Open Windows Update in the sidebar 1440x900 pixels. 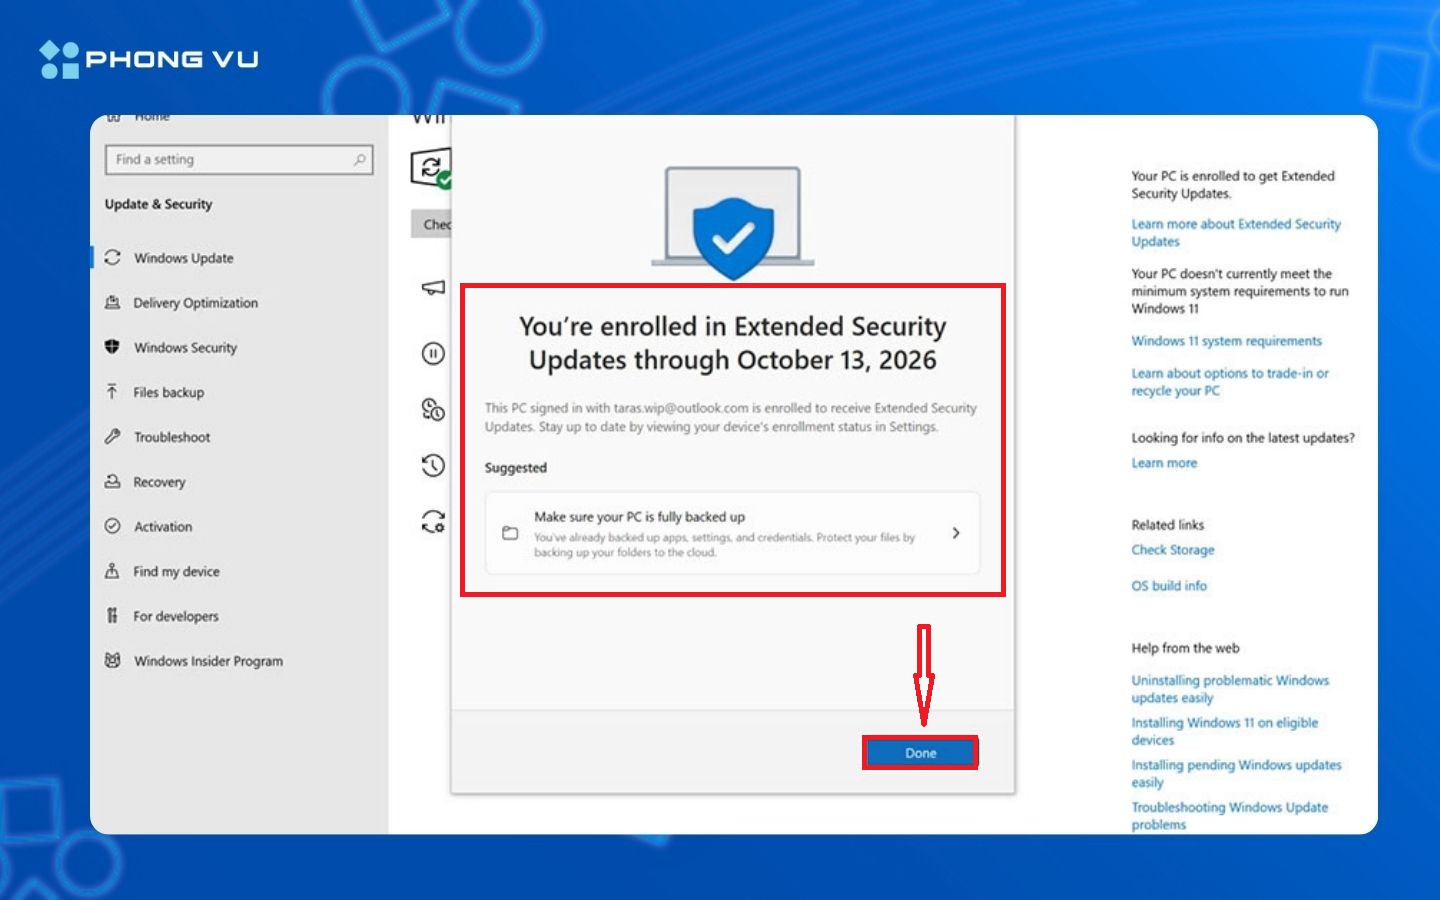pos(184,258)
